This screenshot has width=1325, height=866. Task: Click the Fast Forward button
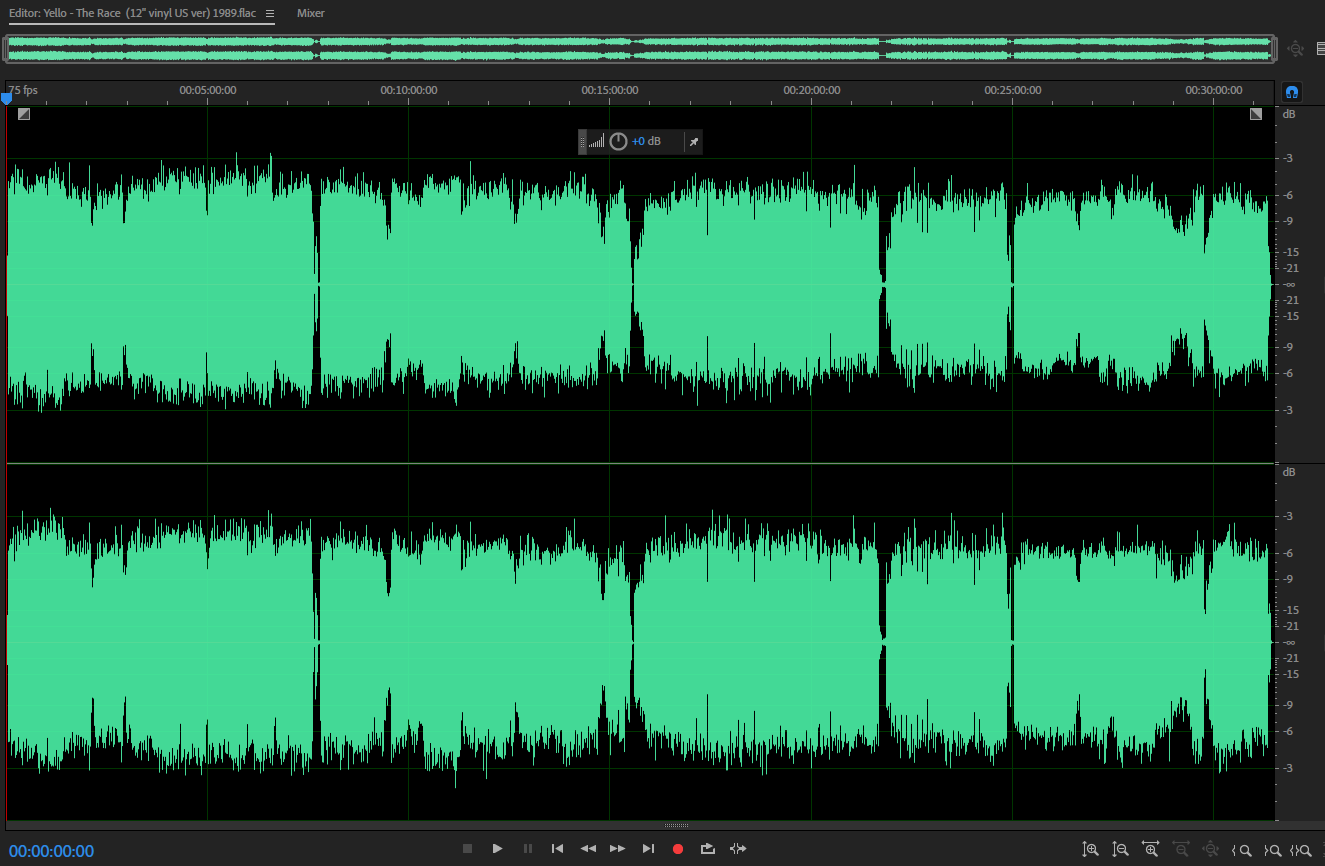pyautogui.click(x=618, y=848)
